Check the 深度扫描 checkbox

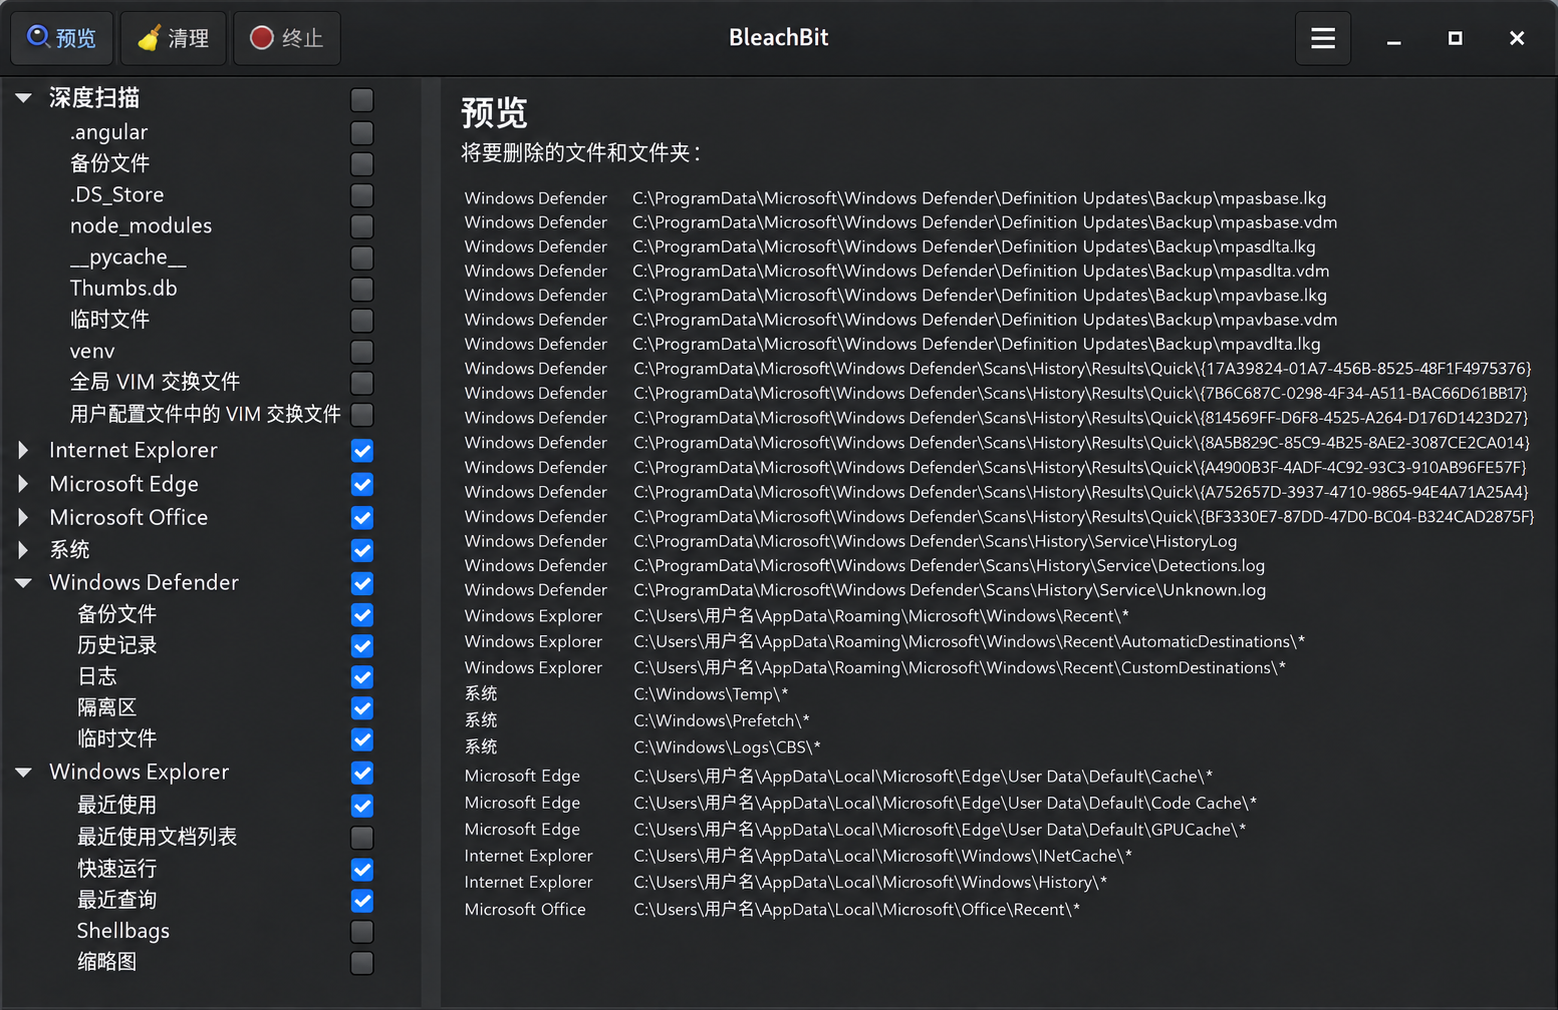(x=362, y=99)
